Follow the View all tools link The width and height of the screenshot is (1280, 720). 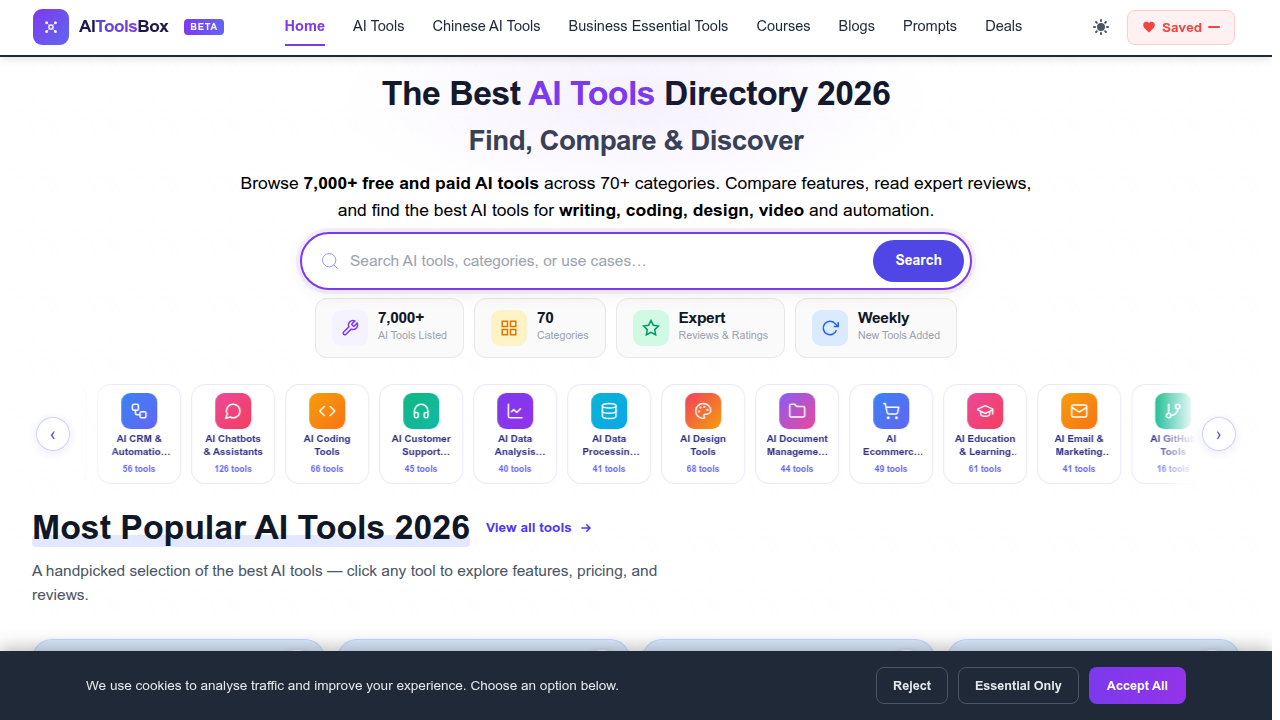point(539,528)
